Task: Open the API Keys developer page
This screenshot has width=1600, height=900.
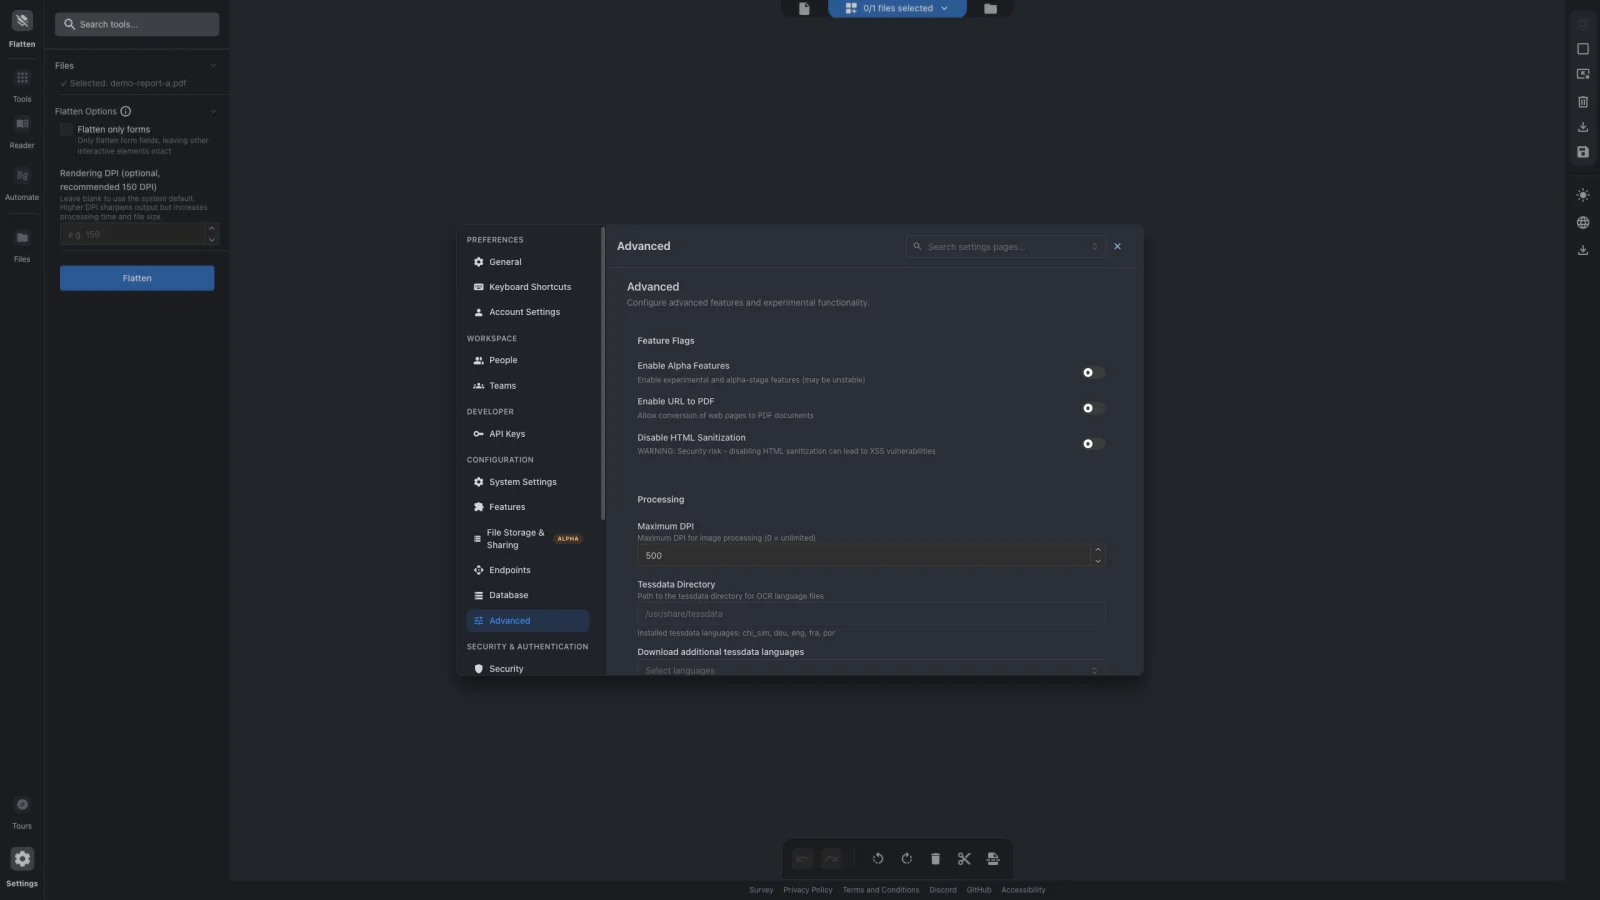Action: 528,434
